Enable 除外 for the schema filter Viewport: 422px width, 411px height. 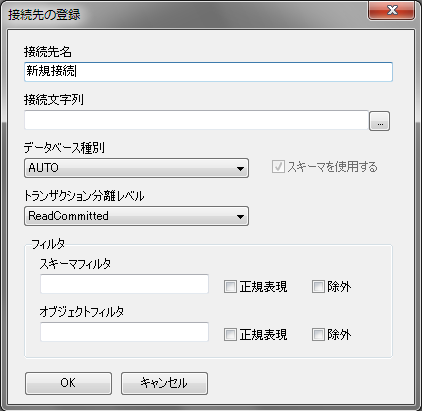coord(318,286)
